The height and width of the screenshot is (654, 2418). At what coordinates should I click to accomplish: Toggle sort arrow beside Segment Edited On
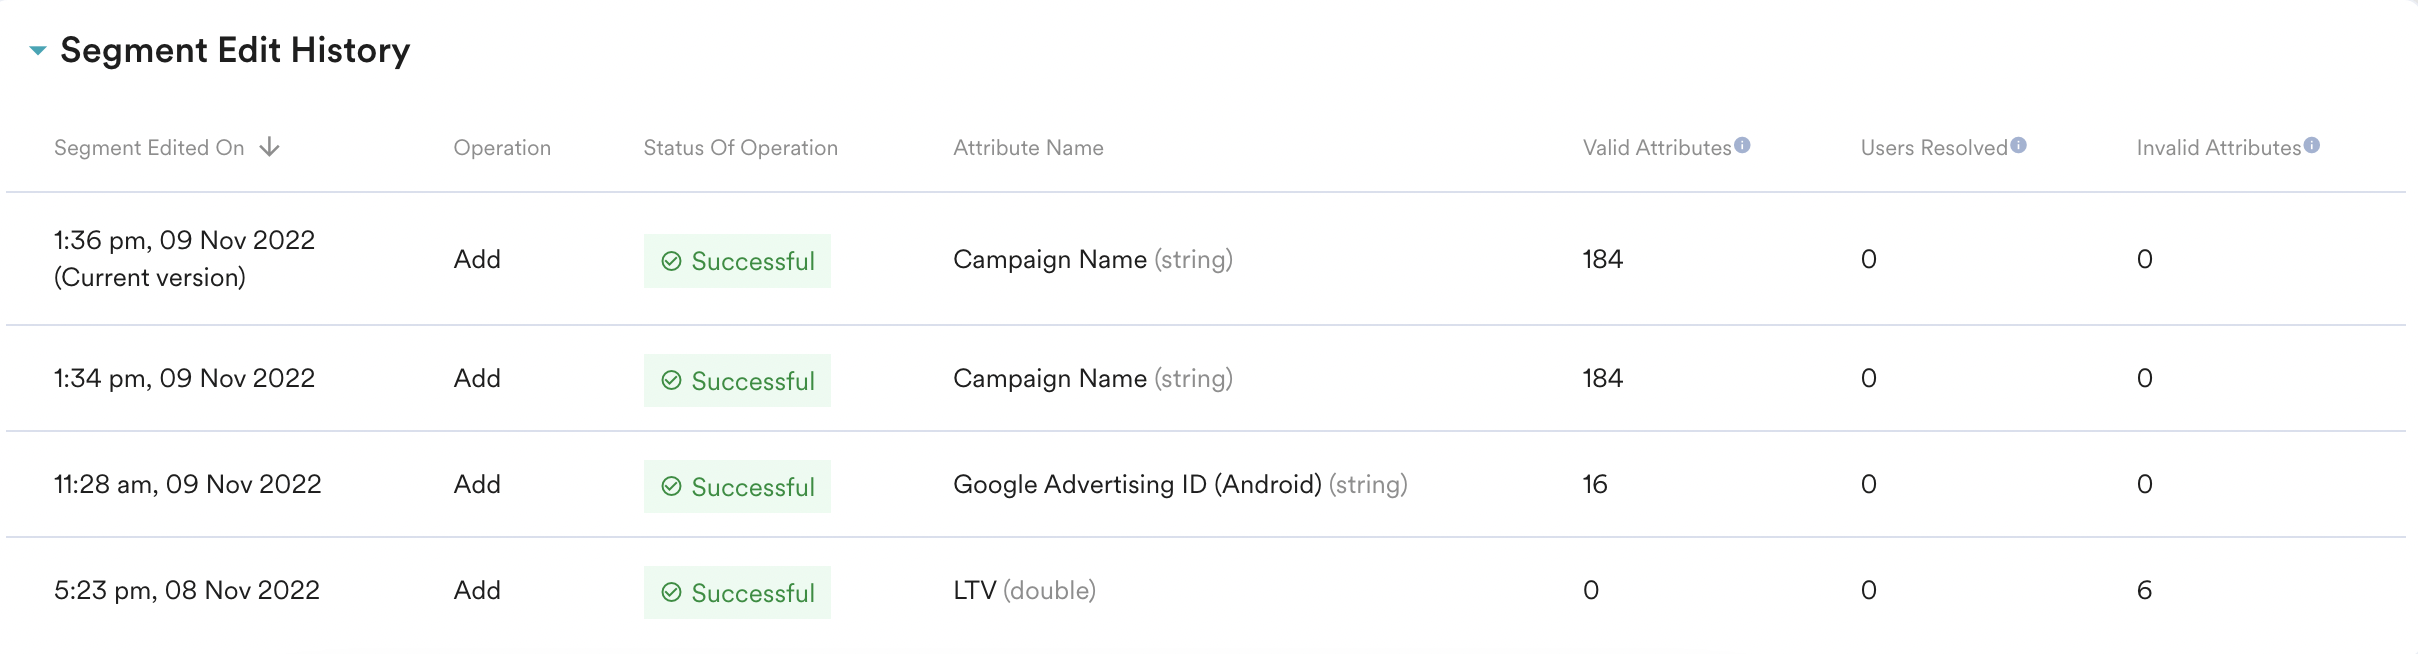[x=269, y=148]
